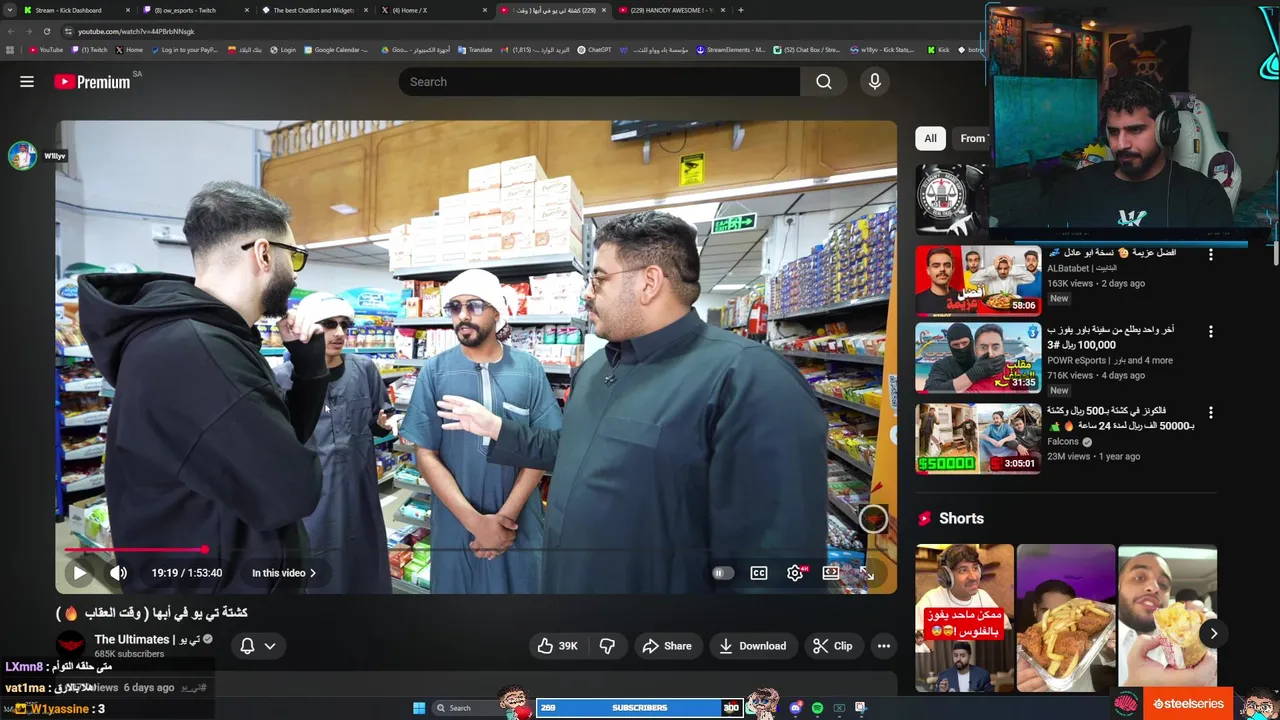Open the Google Calendar bookmark
Image resolution: width=1280 pixels, height=720 pixels.
point(336,50)
